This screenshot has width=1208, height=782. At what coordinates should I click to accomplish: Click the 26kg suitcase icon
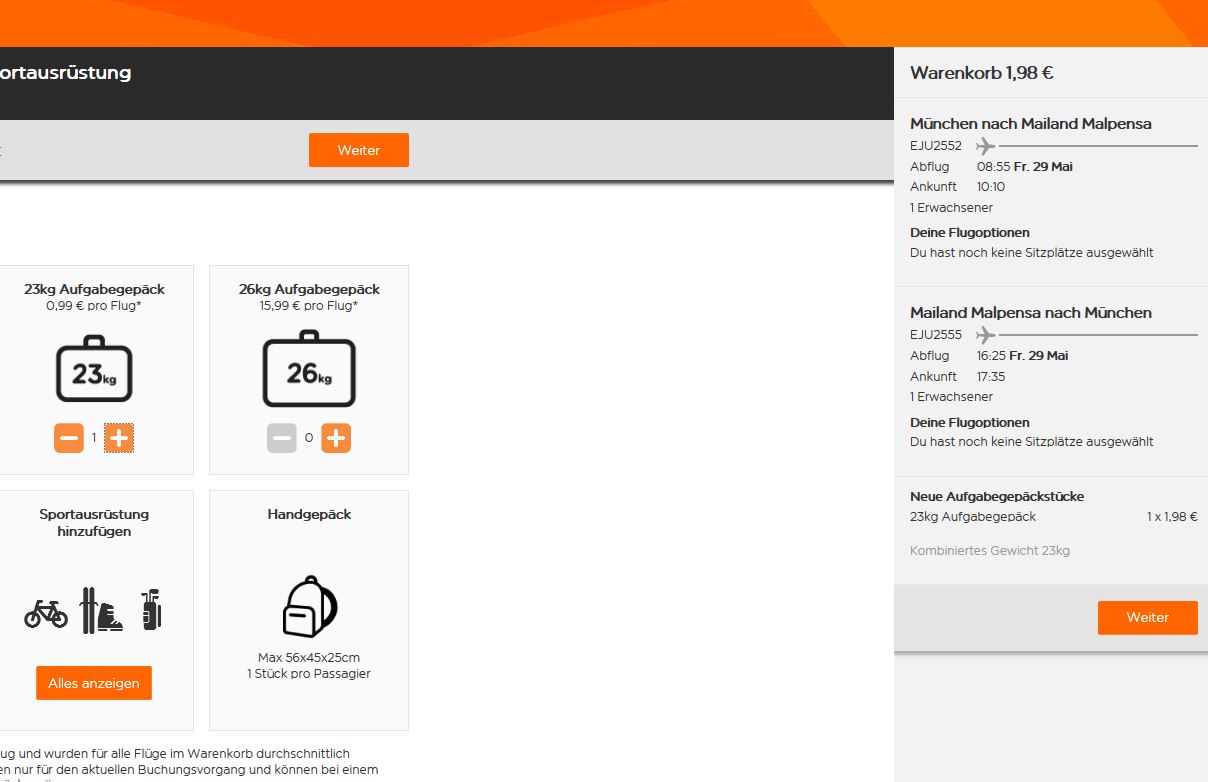click(309, 368)
